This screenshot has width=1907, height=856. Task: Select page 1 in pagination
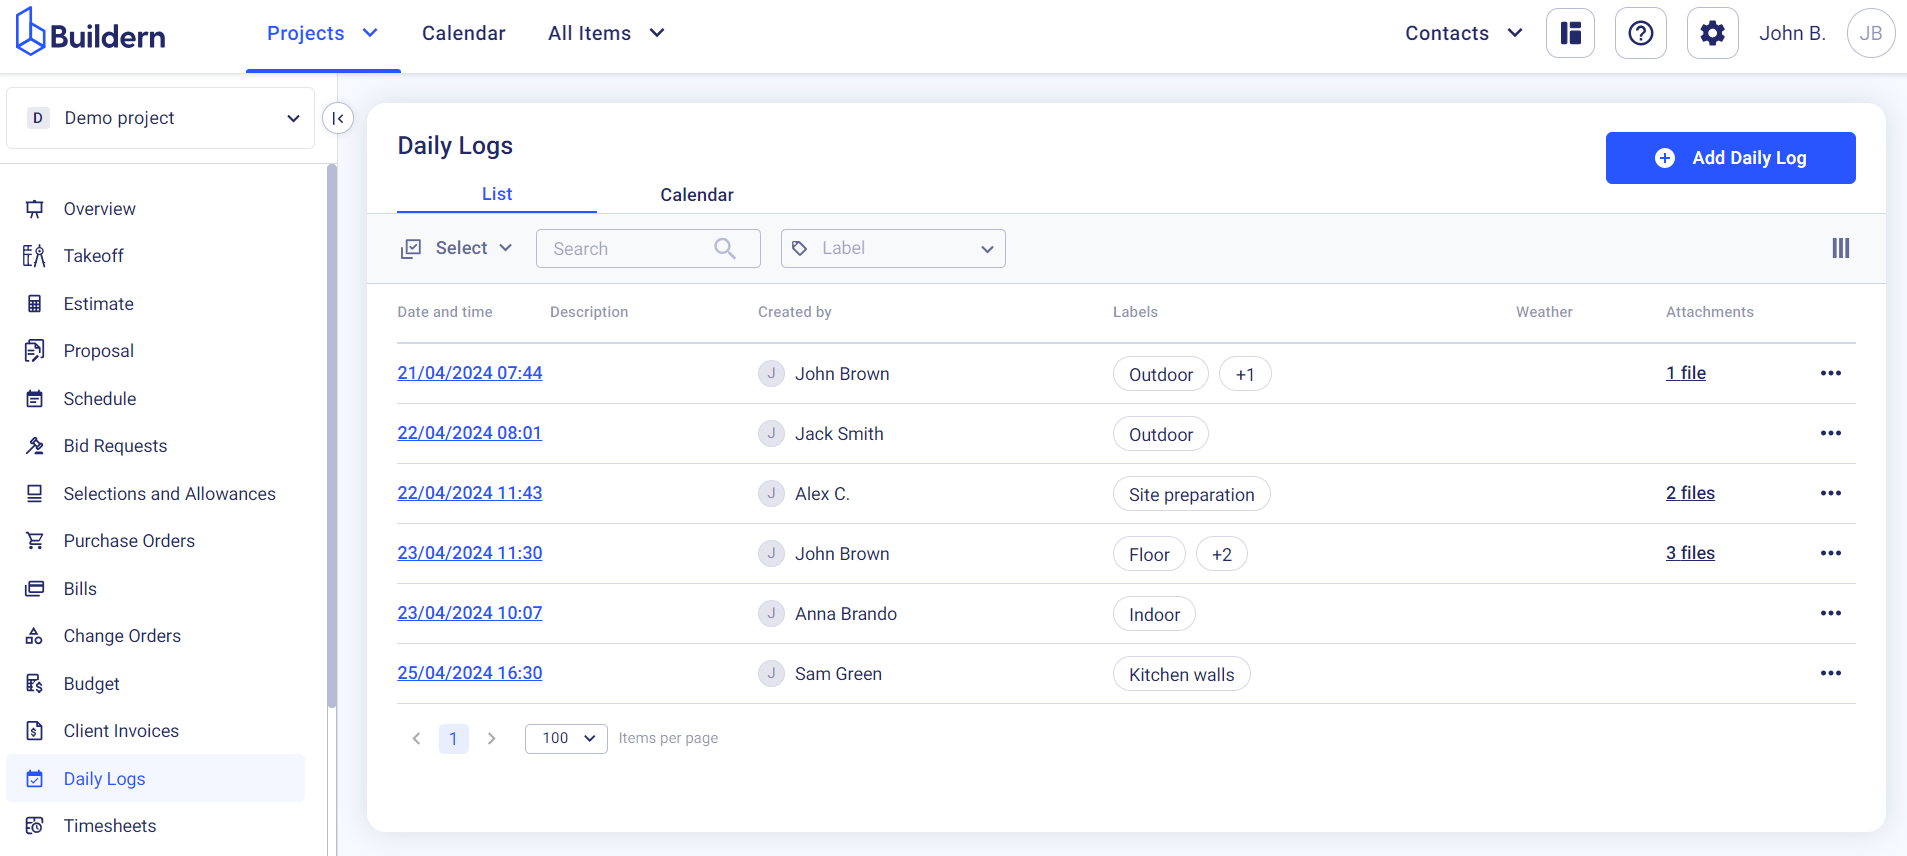point(453,738)
